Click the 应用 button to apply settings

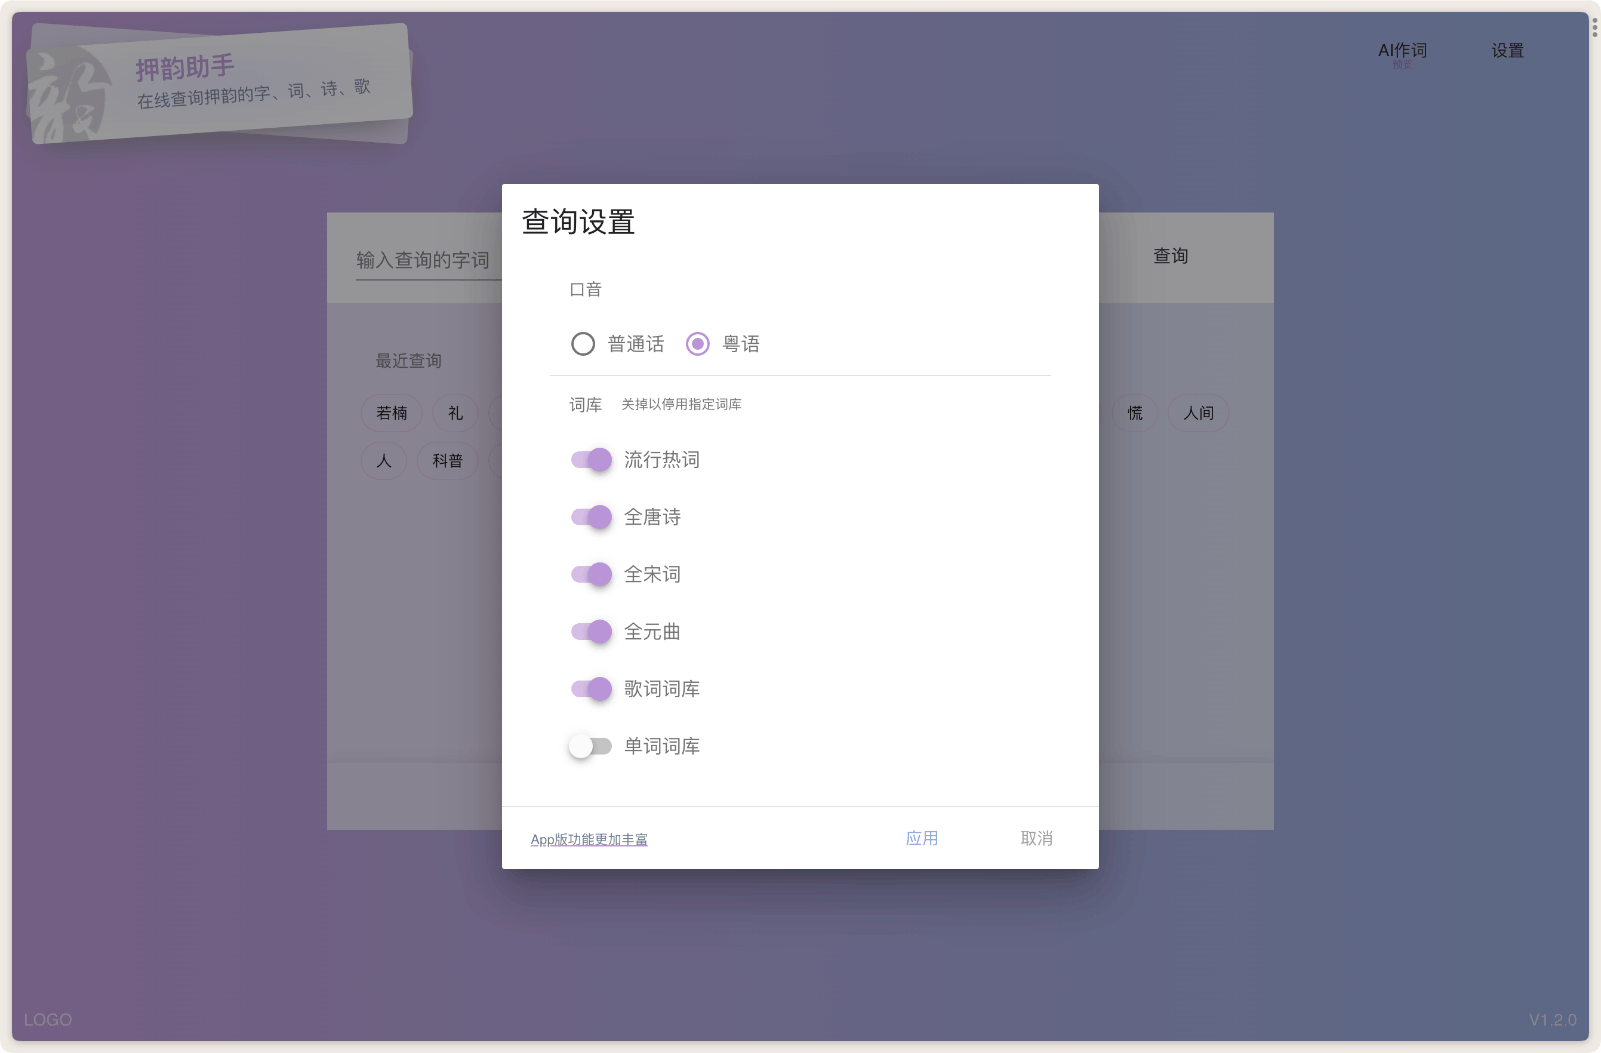921,838
